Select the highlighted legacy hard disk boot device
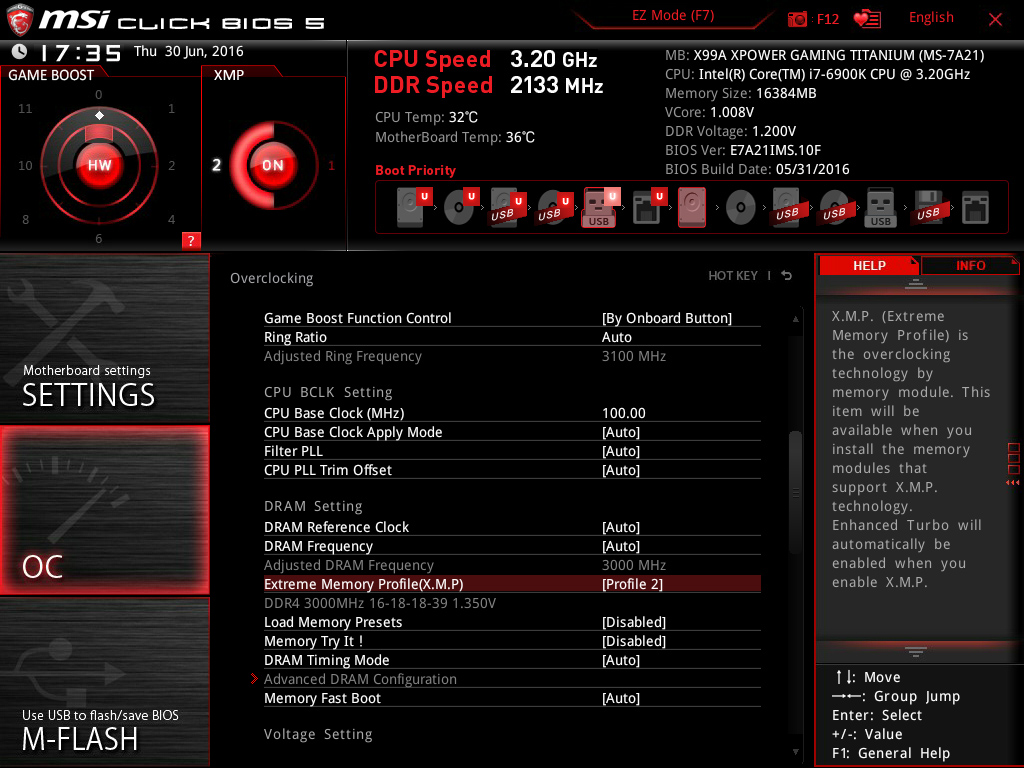This screenshot has width=1024, height=768. coord(692,207)
